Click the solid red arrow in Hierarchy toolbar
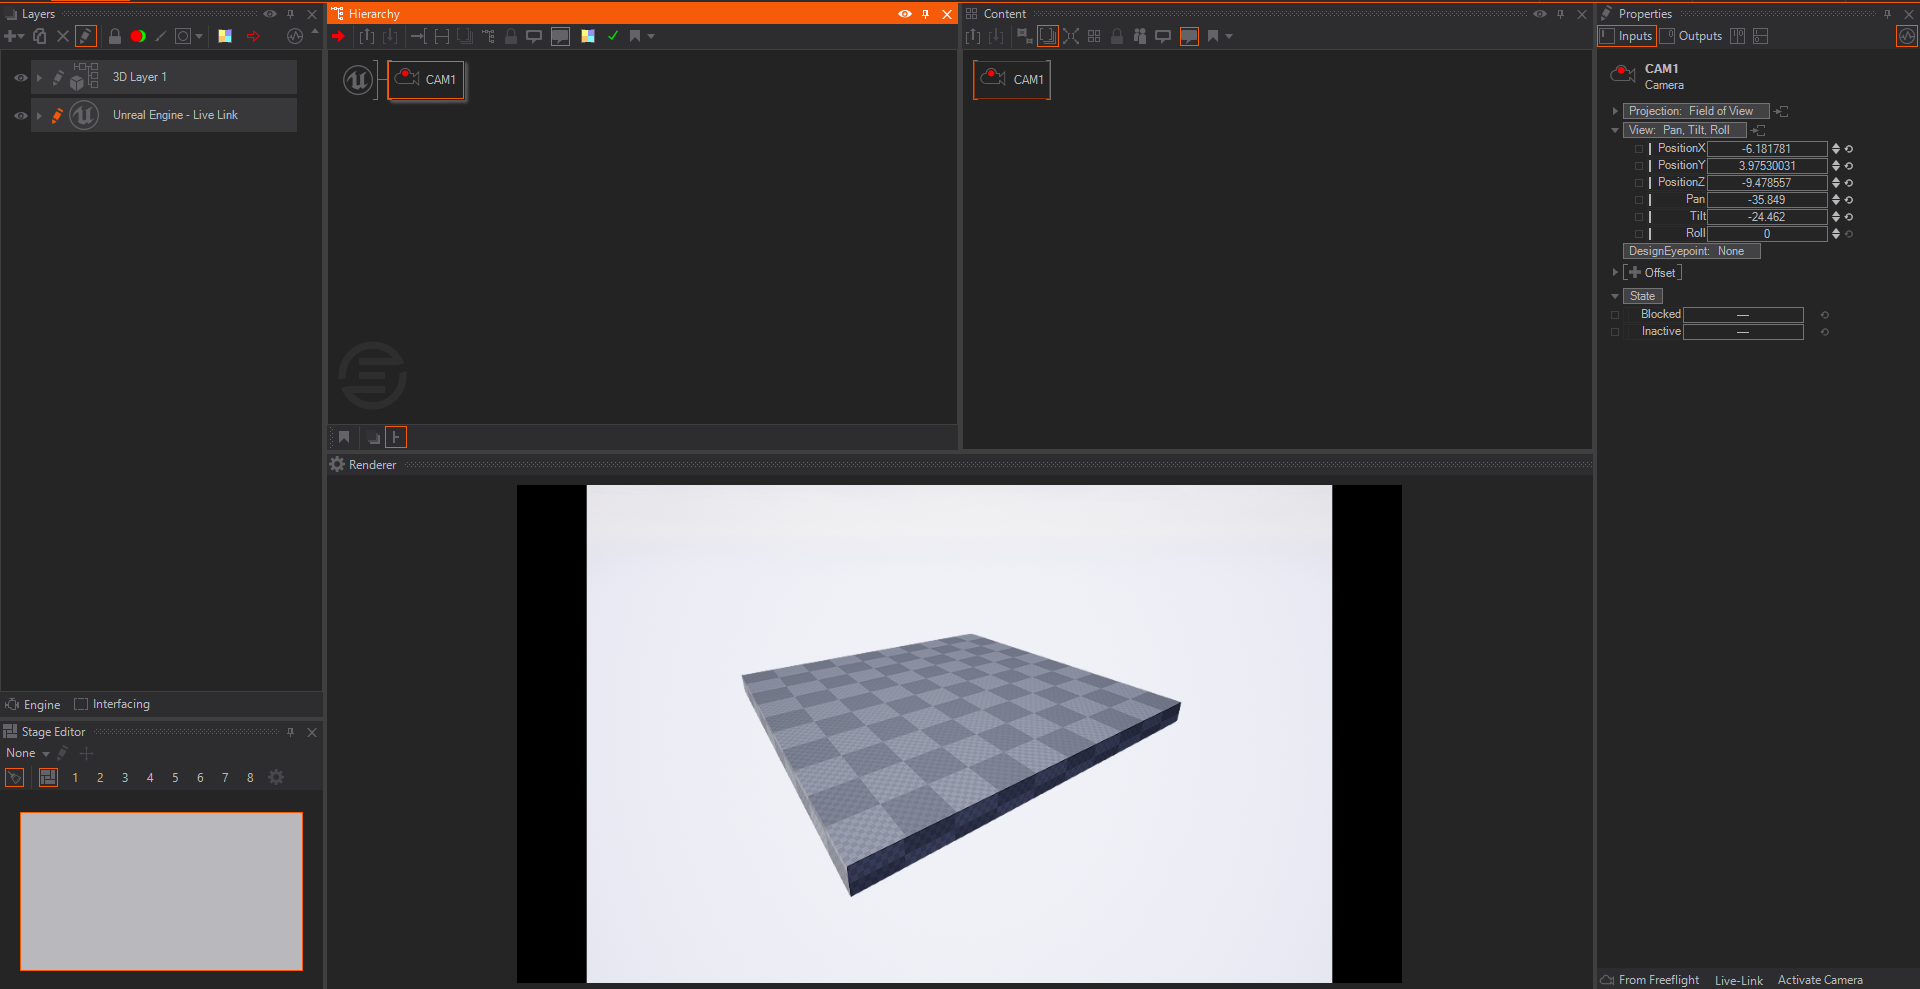 point(339,36)
